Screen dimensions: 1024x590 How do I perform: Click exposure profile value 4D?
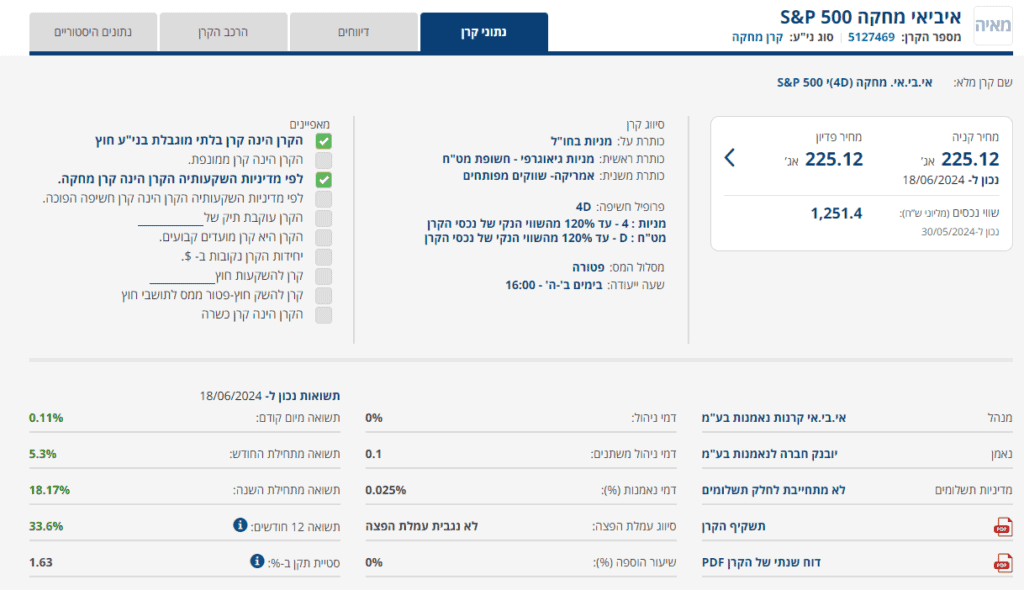583,206
